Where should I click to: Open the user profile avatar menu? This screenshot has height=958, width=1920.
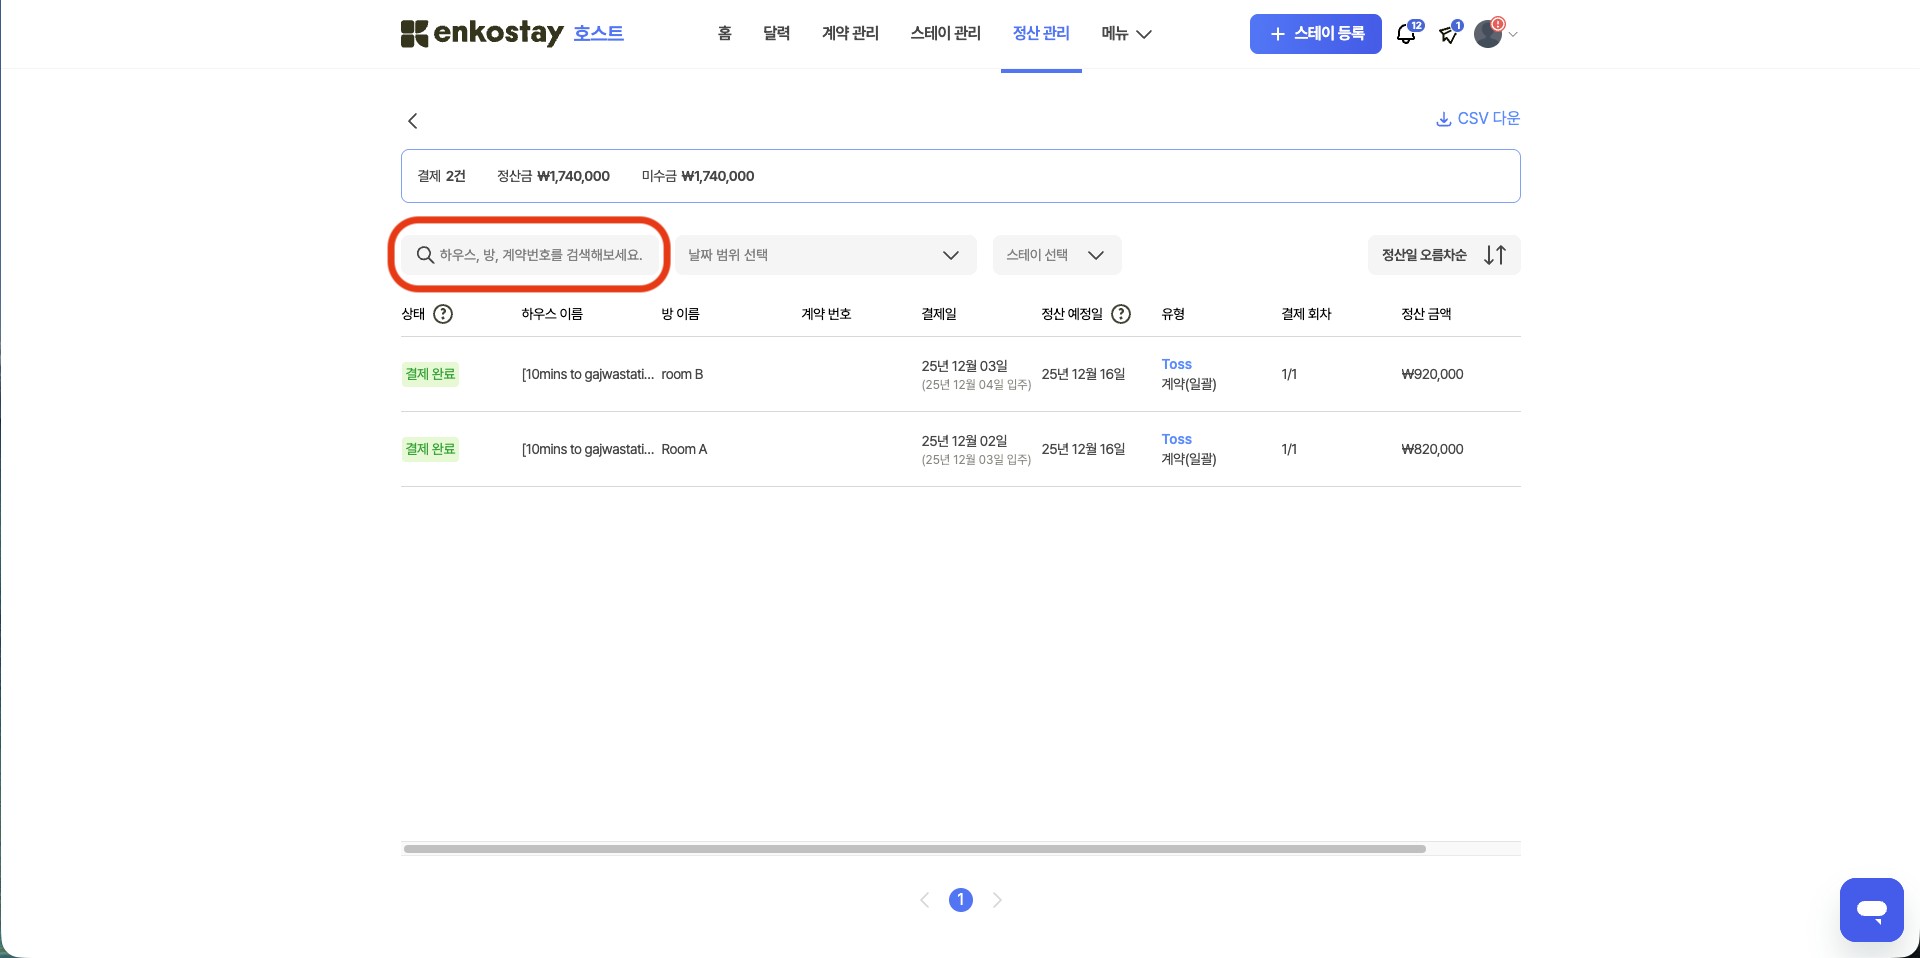1489,34
